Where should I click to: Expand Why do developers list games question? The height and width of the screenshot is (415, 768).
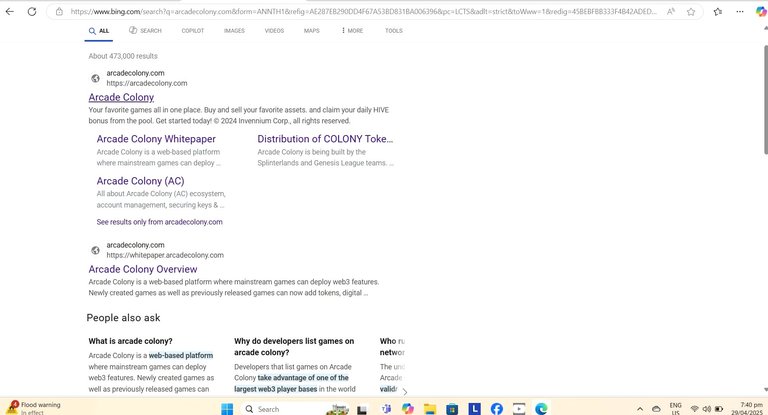point(294,346)
